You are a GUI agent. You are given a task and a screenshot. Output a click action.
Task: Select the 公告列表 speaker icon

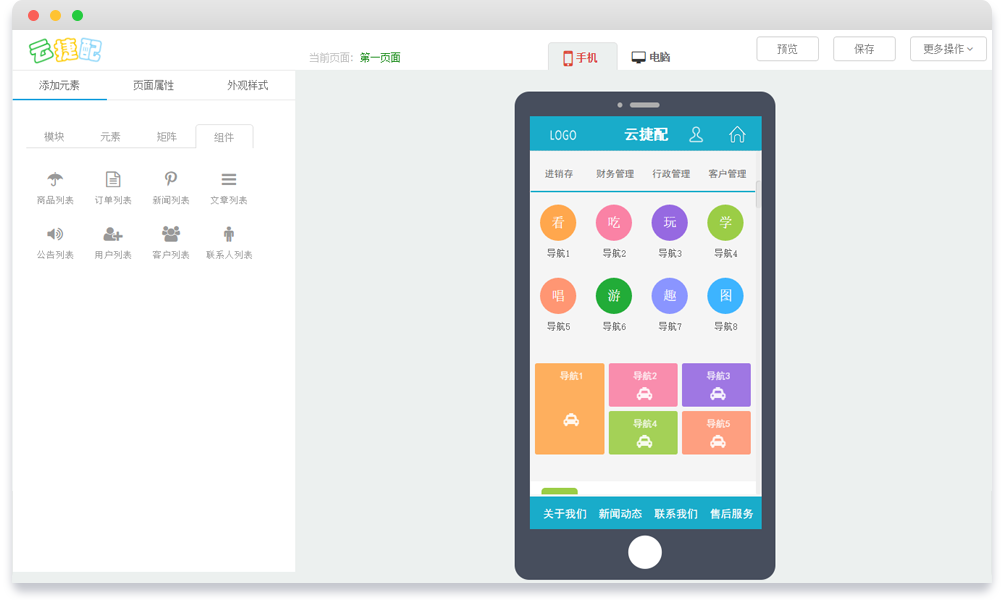click(x=55, y=235)
